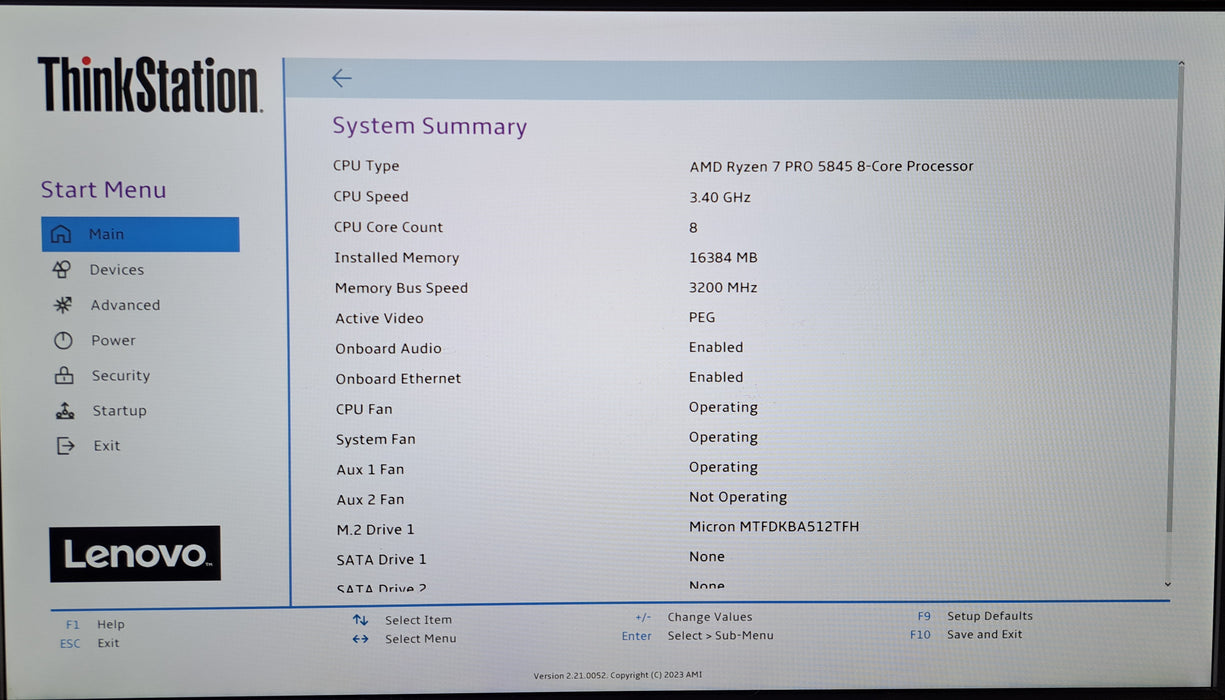The height and width of the screenshot is (700, 1225).
Task: Click the M.2 Drive 1 label
Action: (375, 529)
